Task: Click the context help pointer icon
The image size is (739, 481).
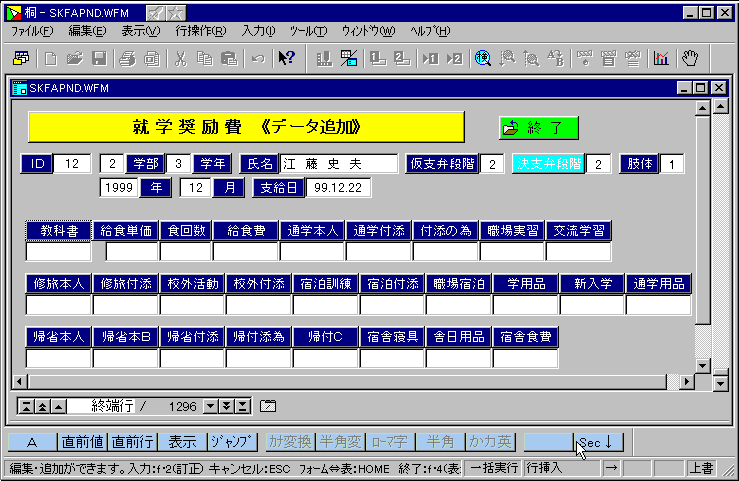Action: click(286, 58)
